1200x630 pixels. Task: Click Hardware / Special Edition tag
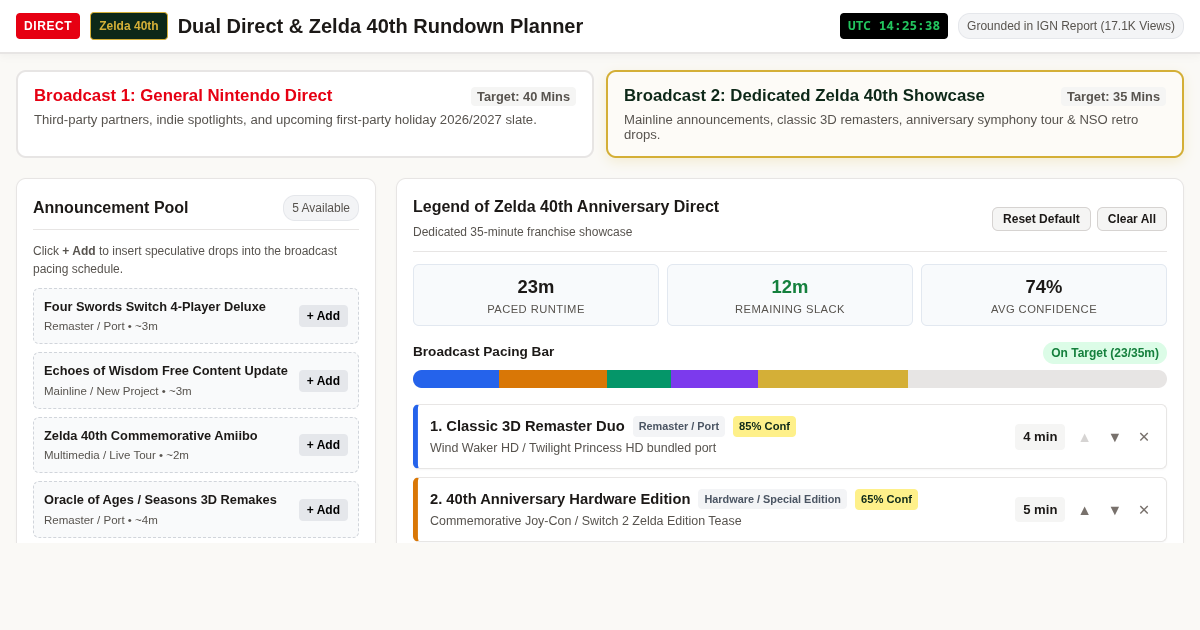point(772,499)
